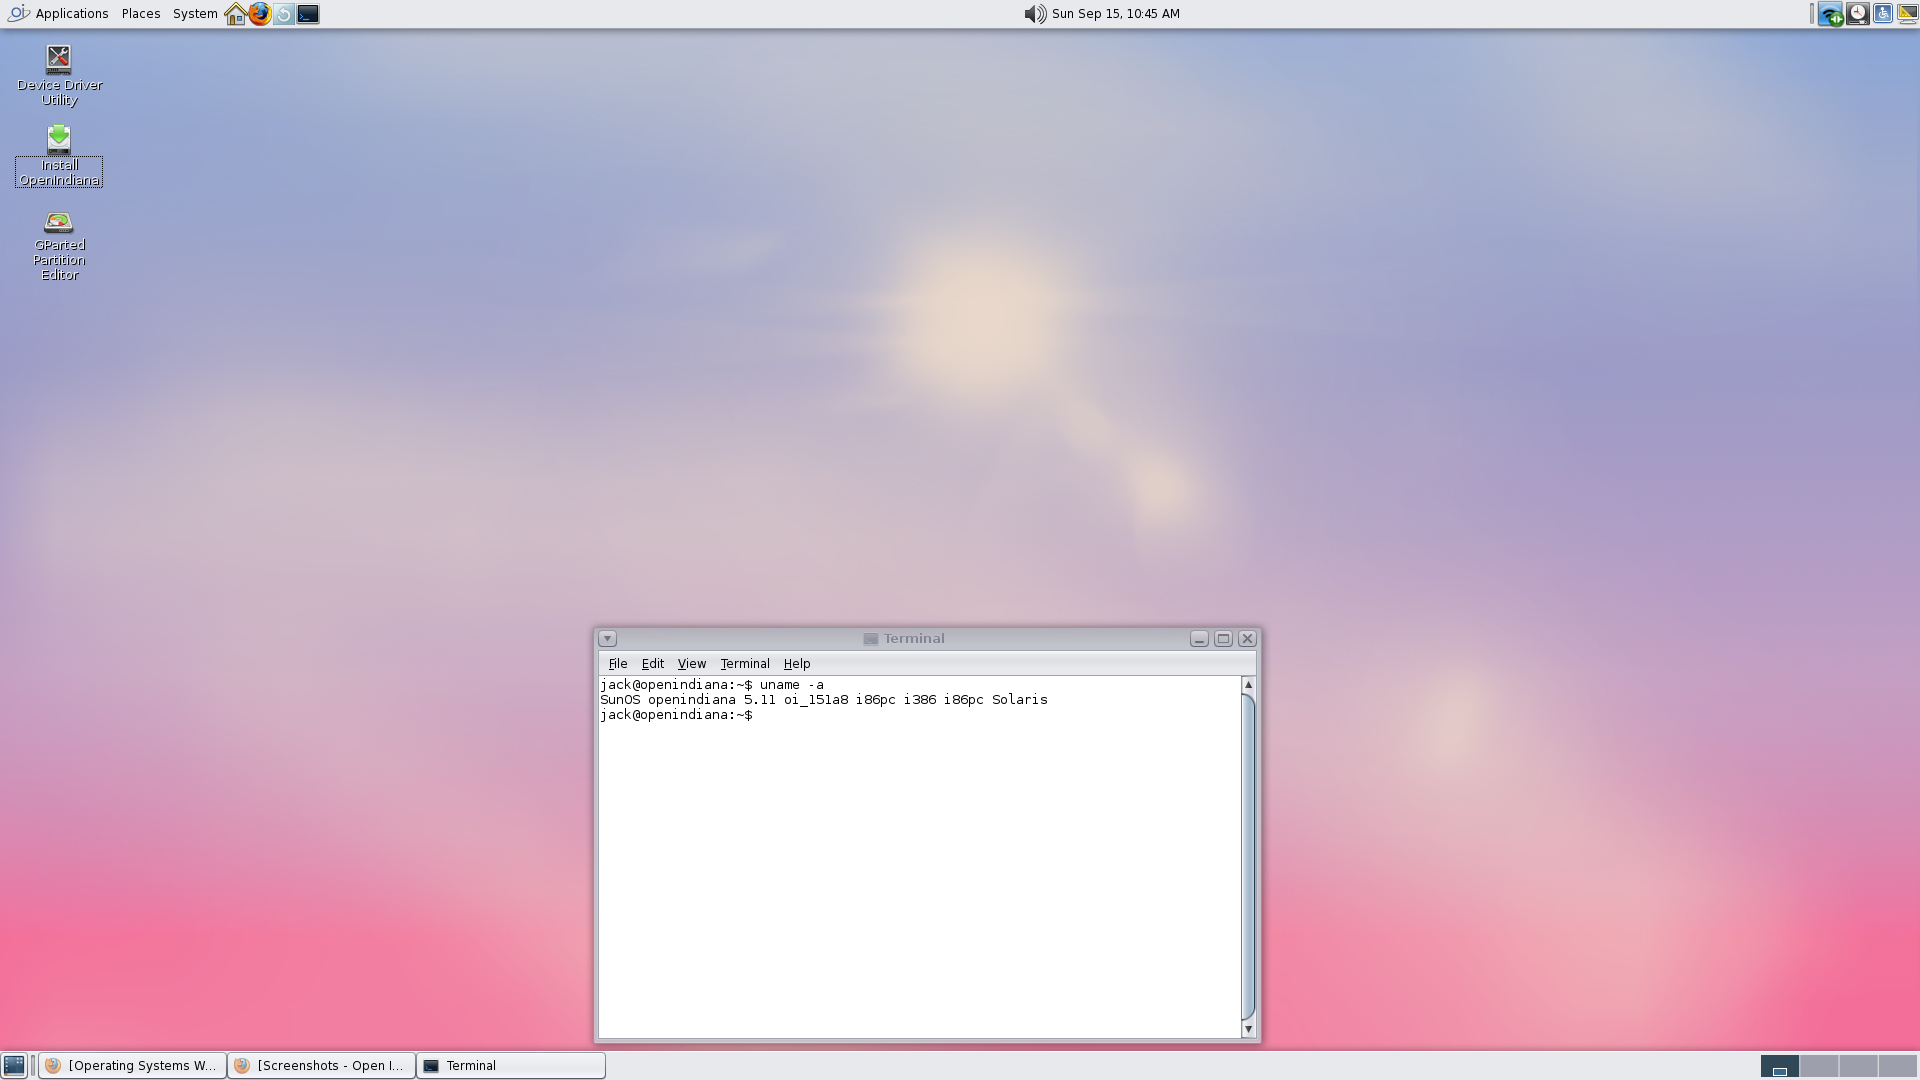Click the top panel notification area handle
Viewport: 1920px width, 1080px height.
click(1812, 14)
